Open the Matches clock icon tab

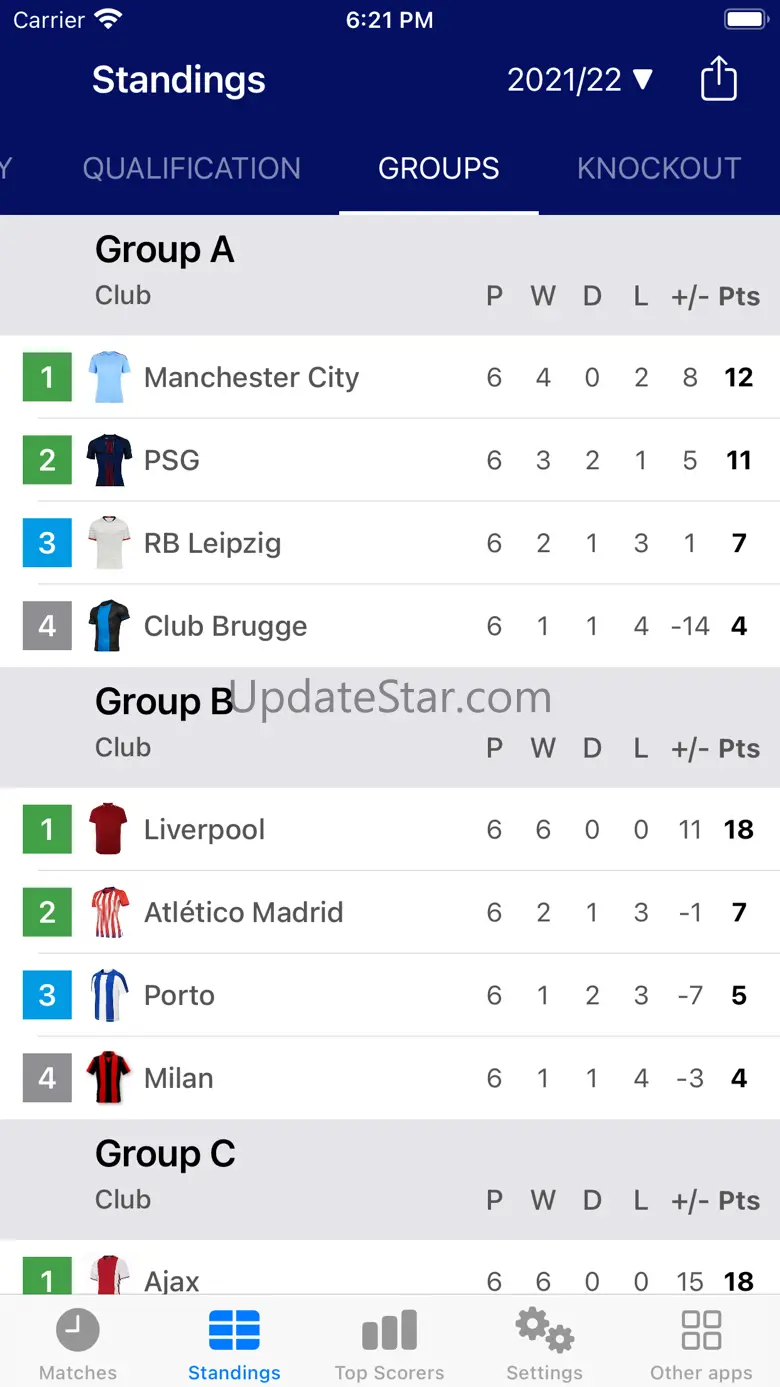tap(77, 1332)
